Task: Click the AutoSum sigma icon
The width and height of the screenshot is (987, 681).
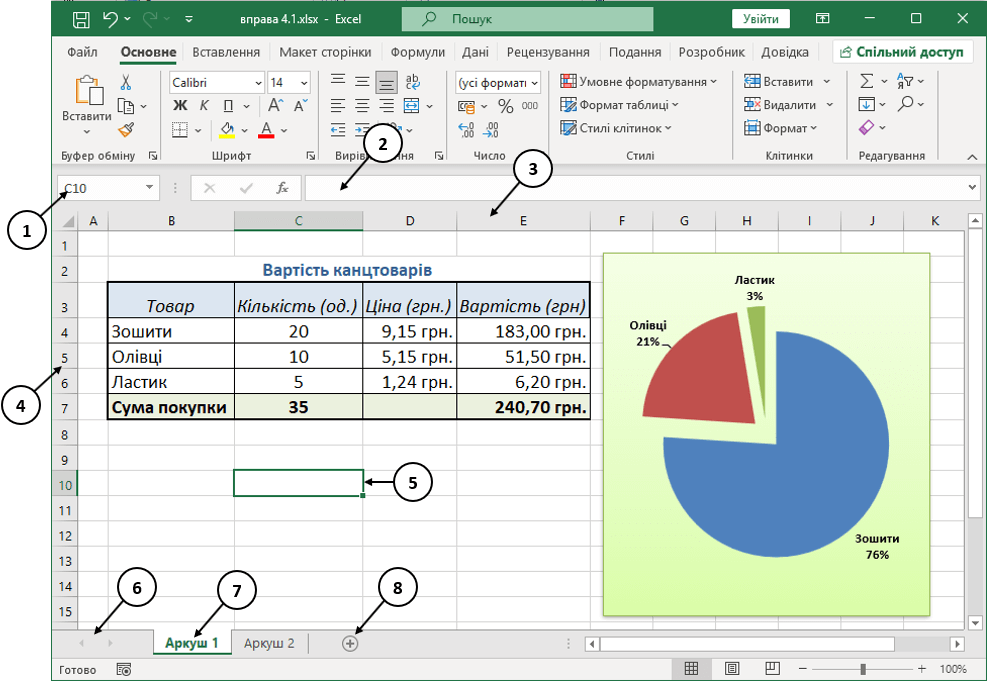Action: point(867,82)
